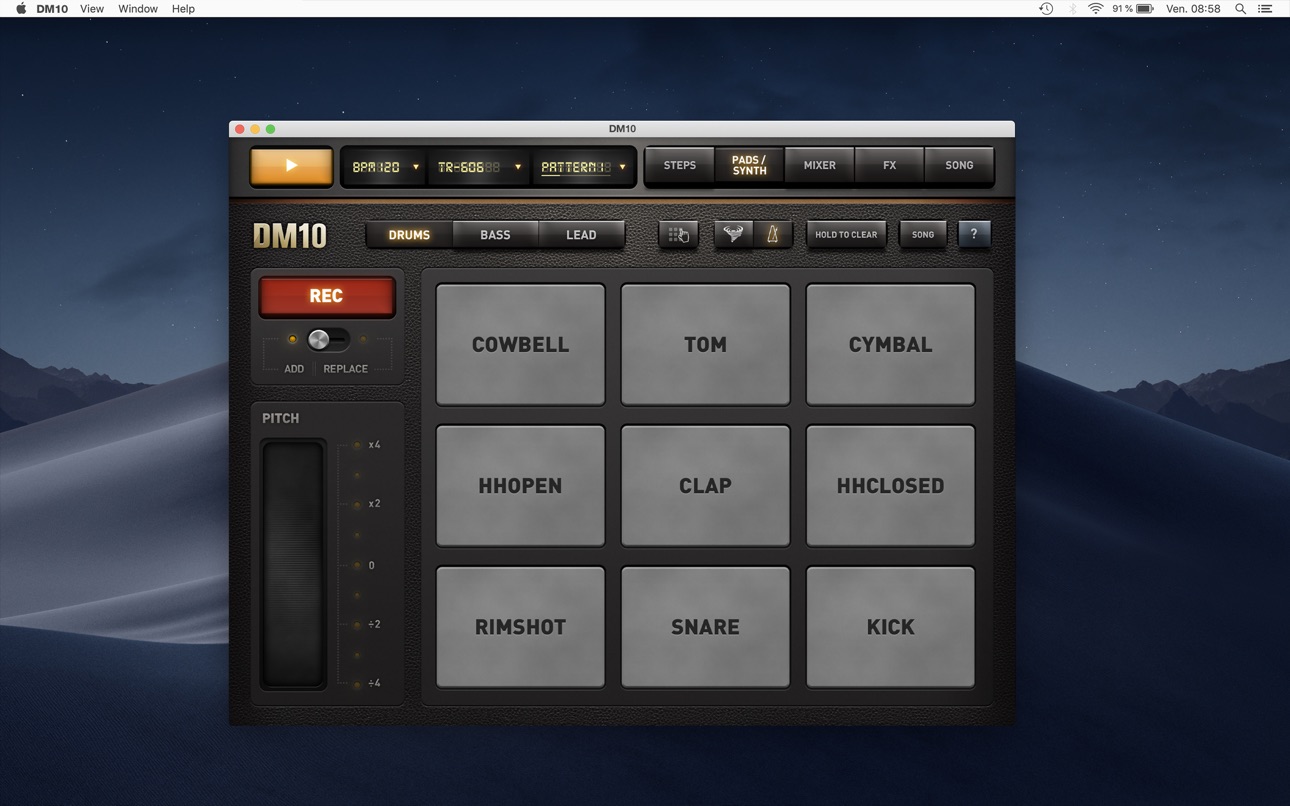This screenshot has width=1290, height=806.
Task: Toggle the ADD / REPLACE record switch
Action: [x=328, y=340]
